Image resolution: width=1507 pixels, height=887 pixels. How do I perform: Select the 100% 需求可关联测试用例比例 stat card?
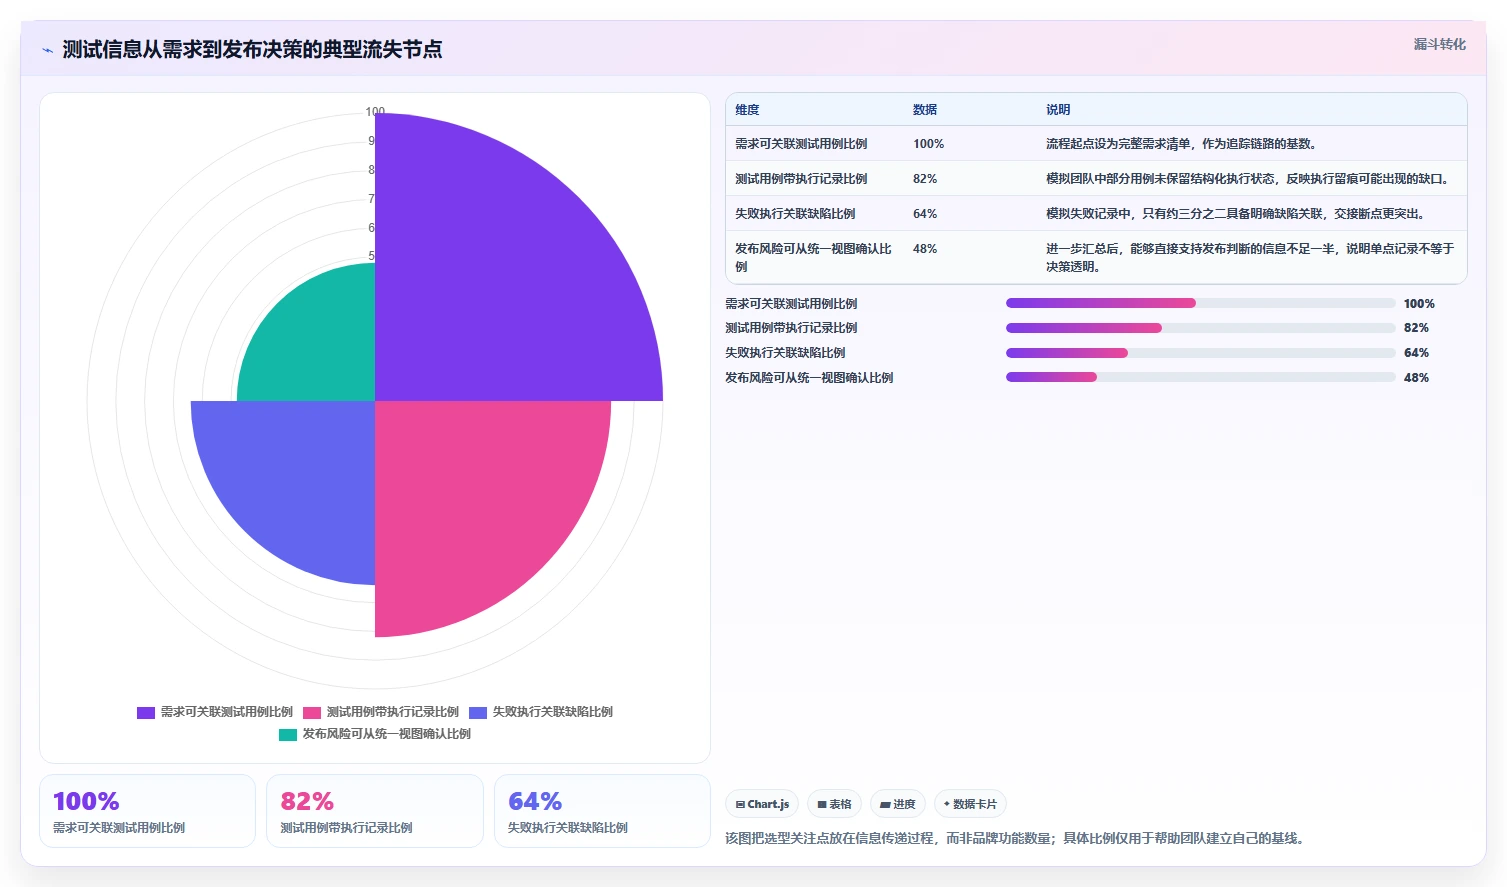coord(147,811)
